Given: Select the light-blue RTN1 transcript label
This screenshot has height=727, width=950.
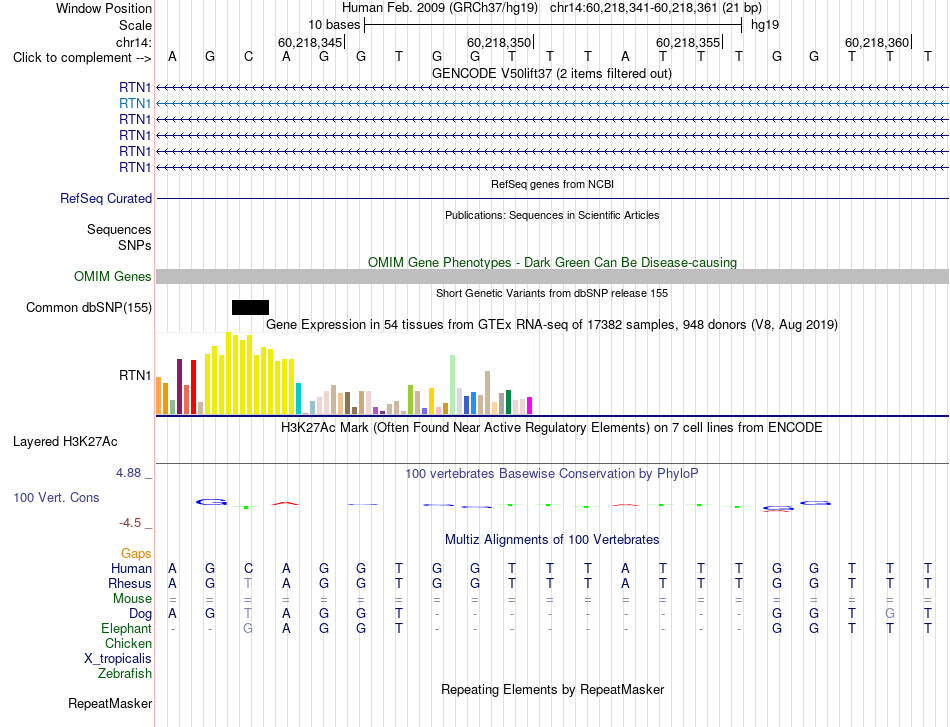Looking at the screenshot, I should [x=135, y=104].
